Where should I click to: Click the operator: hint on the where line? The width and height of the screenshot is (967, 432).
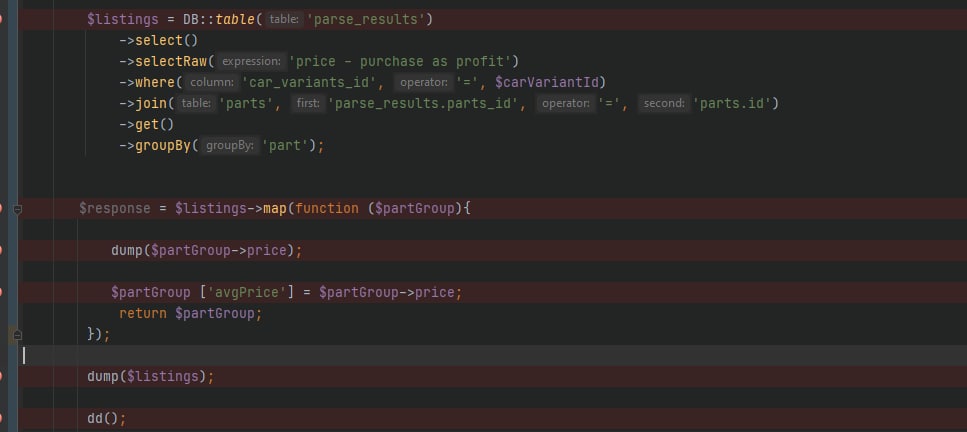point(424,83)
